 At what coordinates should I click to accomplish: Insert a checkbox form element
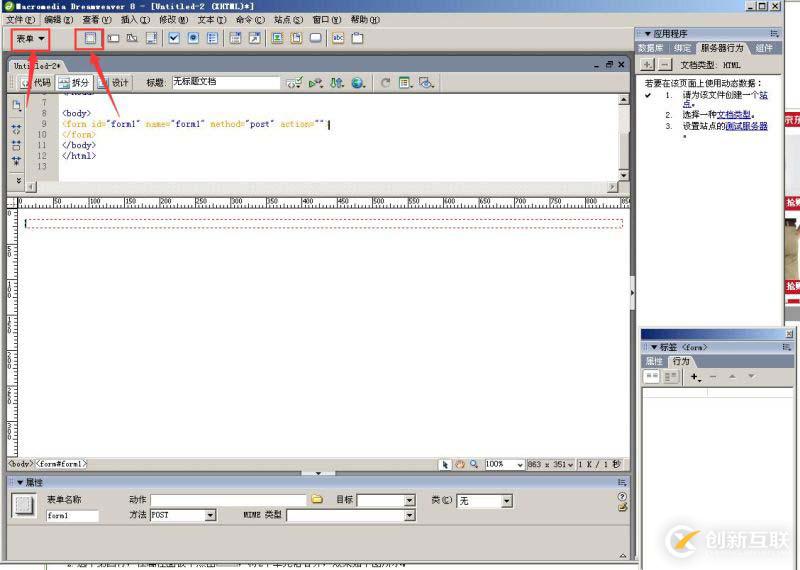[x=173, y=38]
